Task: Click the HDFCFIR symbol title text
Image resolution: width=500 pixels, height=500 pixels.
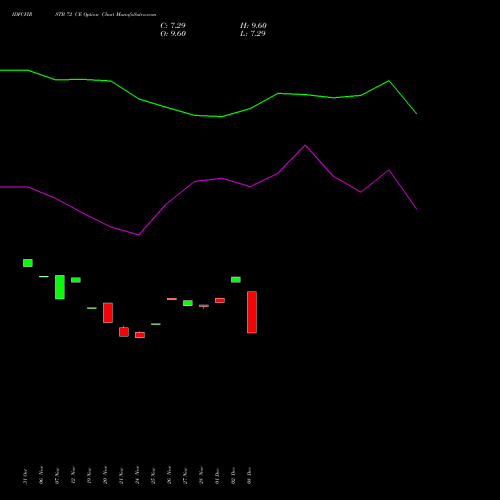Action: click(22, 15)
